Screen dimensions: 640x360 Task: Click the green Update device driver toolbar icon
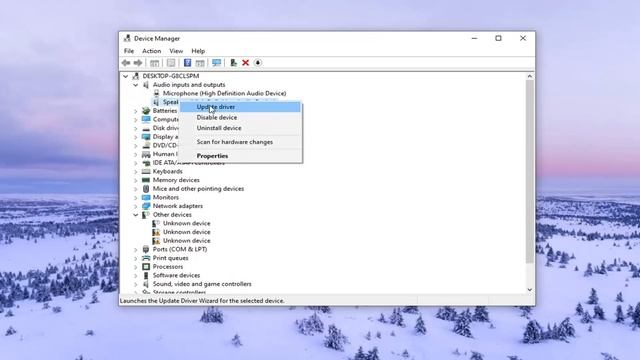point(233,63)
